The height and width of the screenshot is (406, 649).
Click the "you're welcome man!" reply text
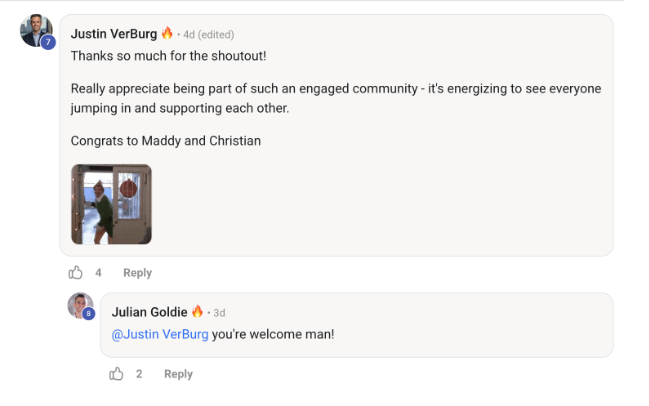273,334
